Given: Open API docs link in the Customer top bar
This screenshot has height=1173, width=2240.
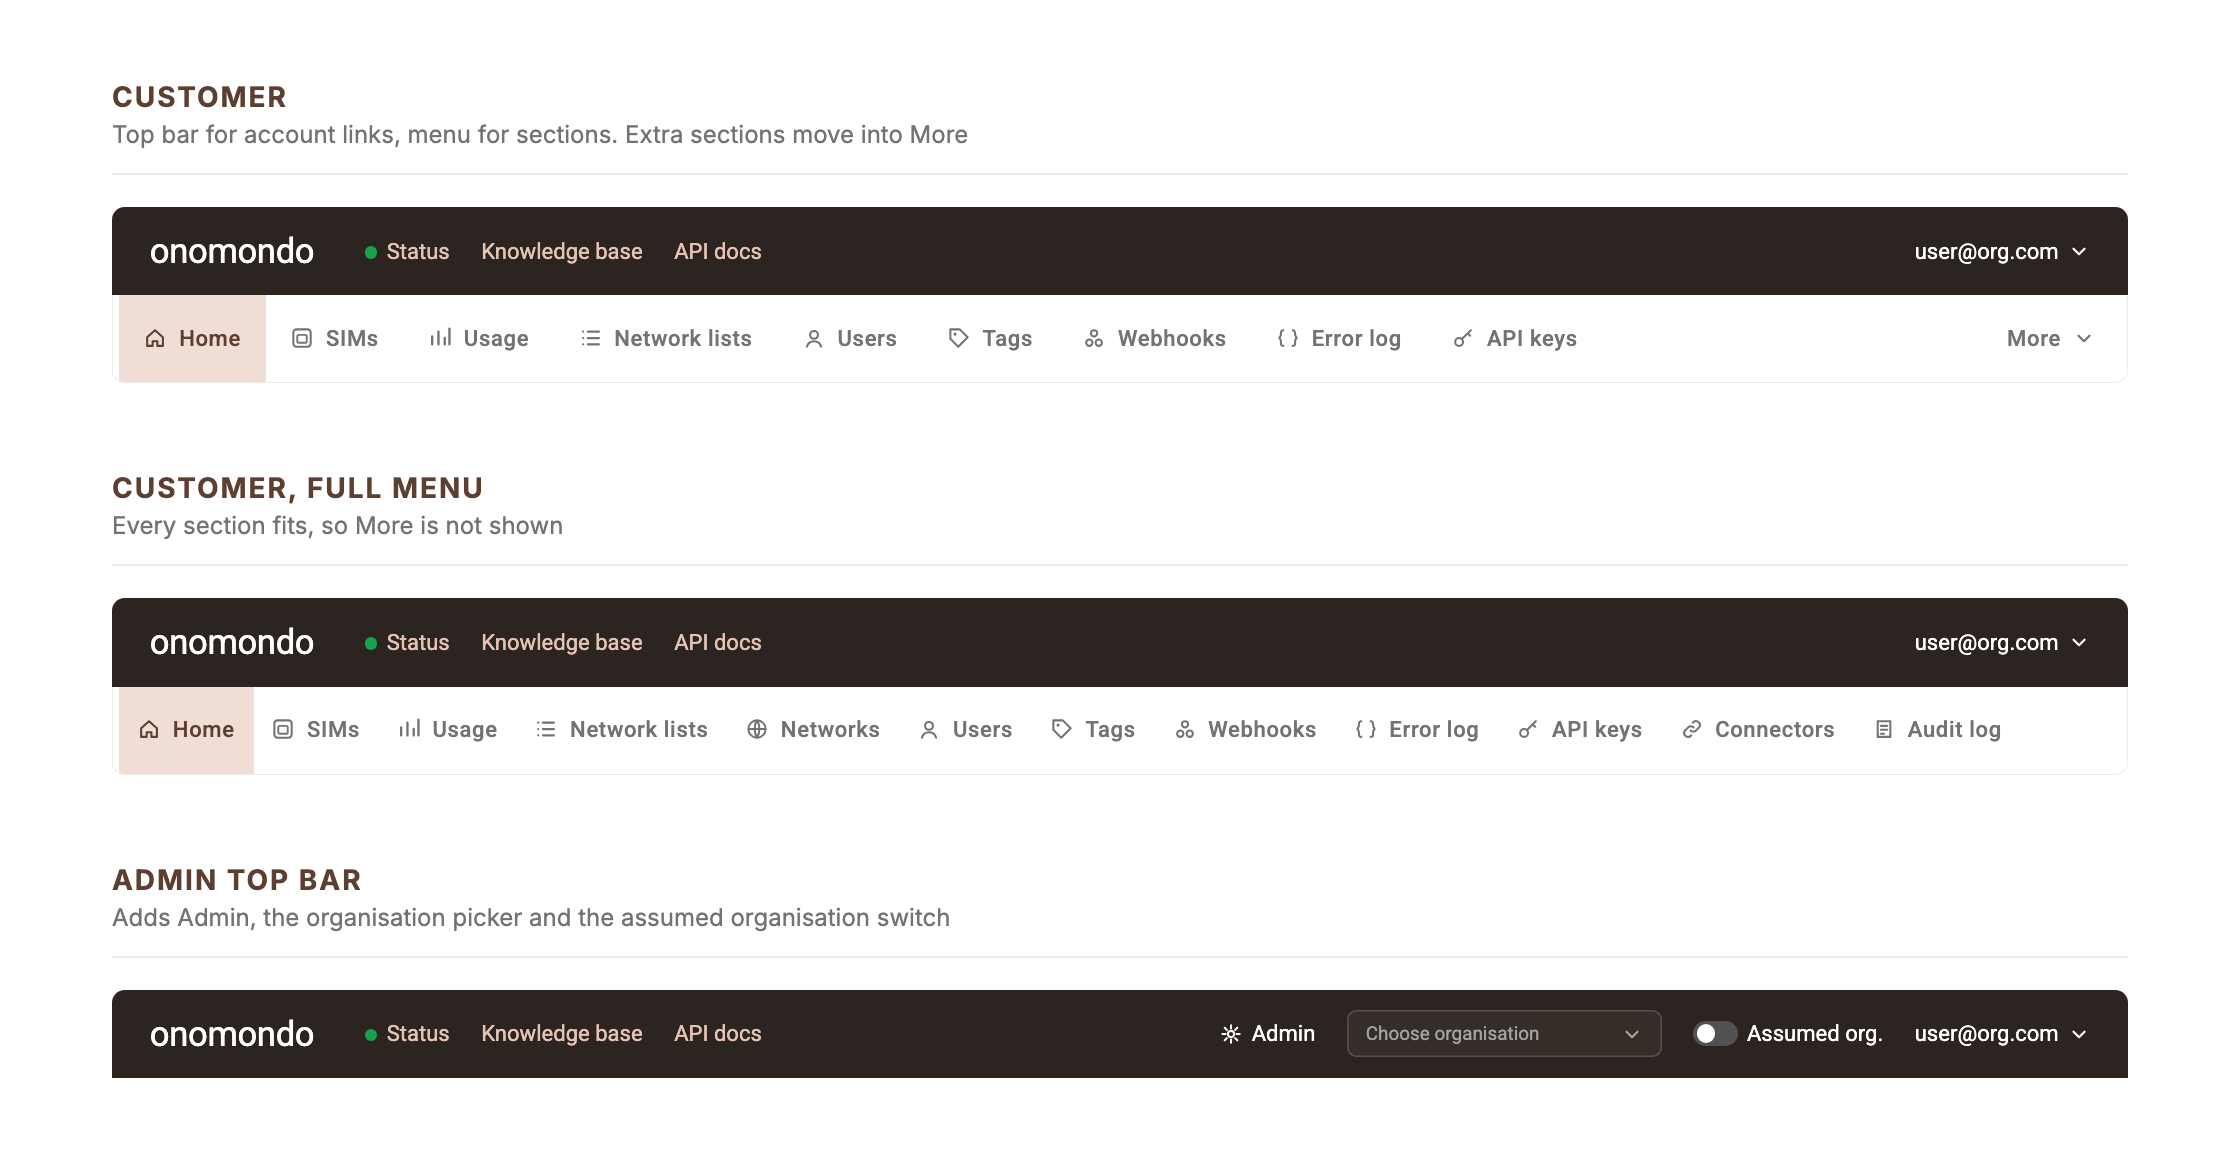Looking at the screenshot, I should tap(718, 252).
